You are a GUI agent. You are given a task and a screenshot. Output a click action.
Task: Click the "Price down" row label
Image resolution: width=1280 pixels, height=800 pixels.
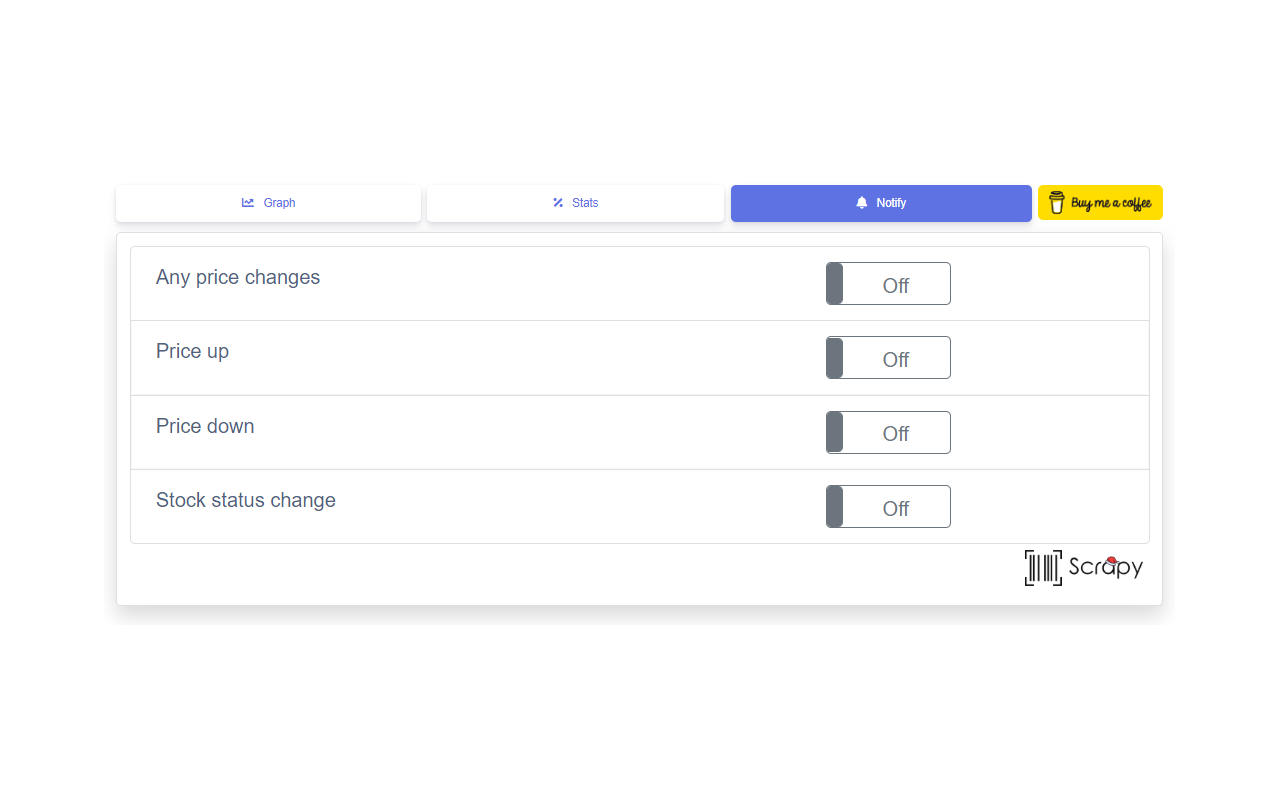[205, 426]
